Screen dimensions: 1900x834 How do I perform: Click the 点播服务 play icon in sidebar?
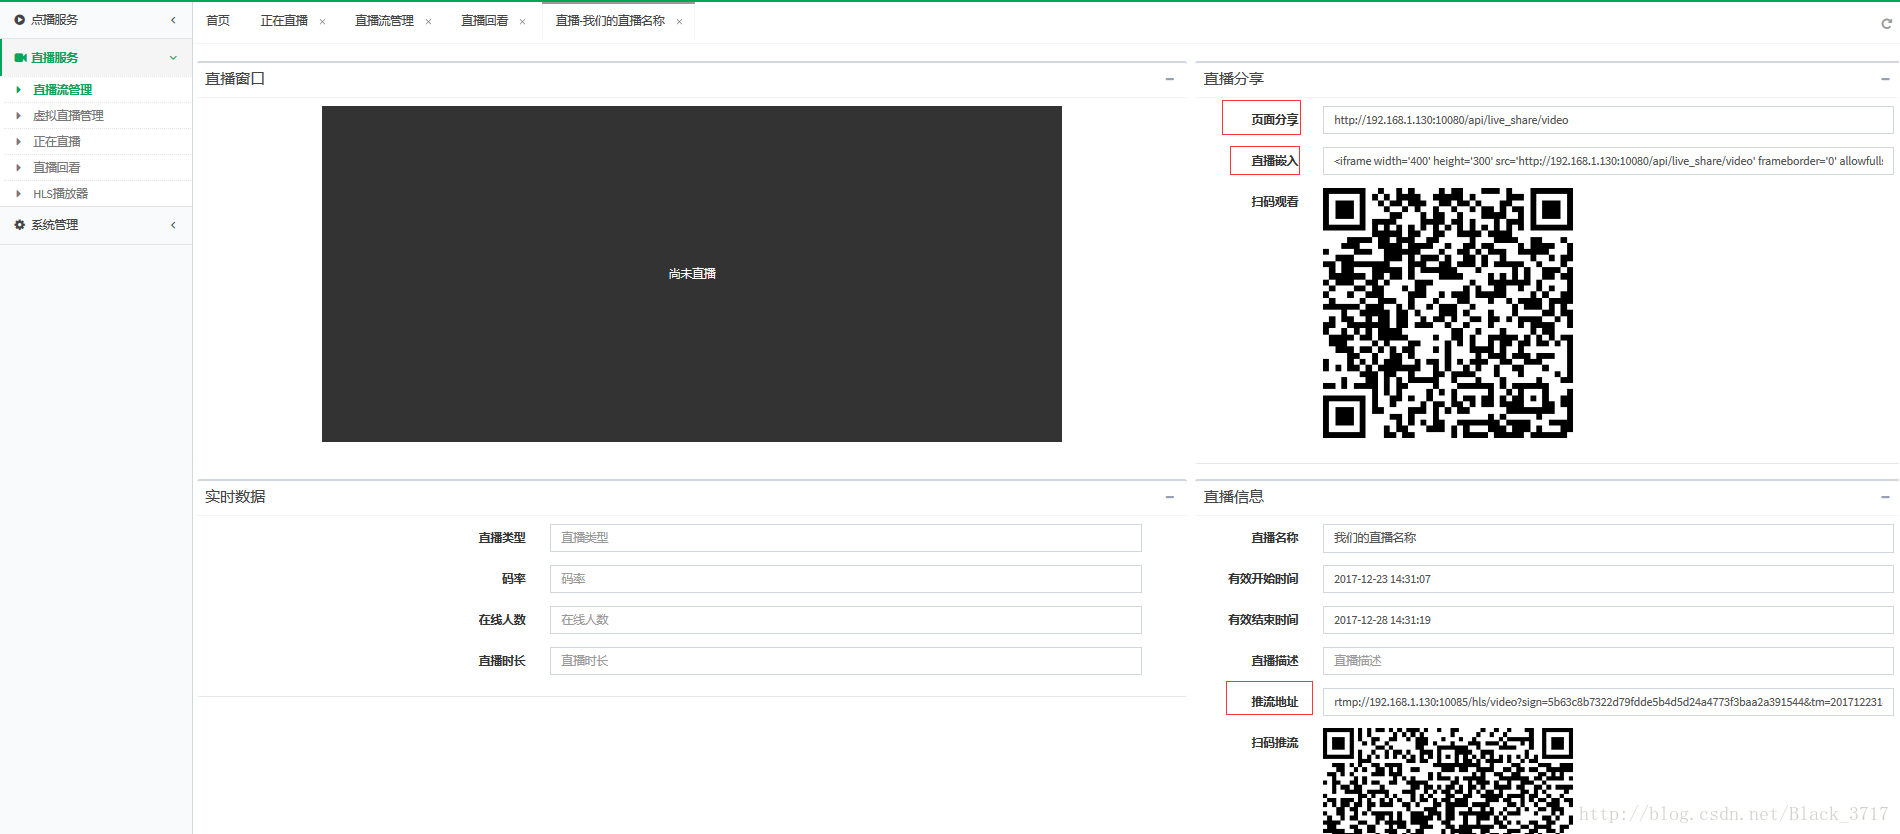click(19, 20)
